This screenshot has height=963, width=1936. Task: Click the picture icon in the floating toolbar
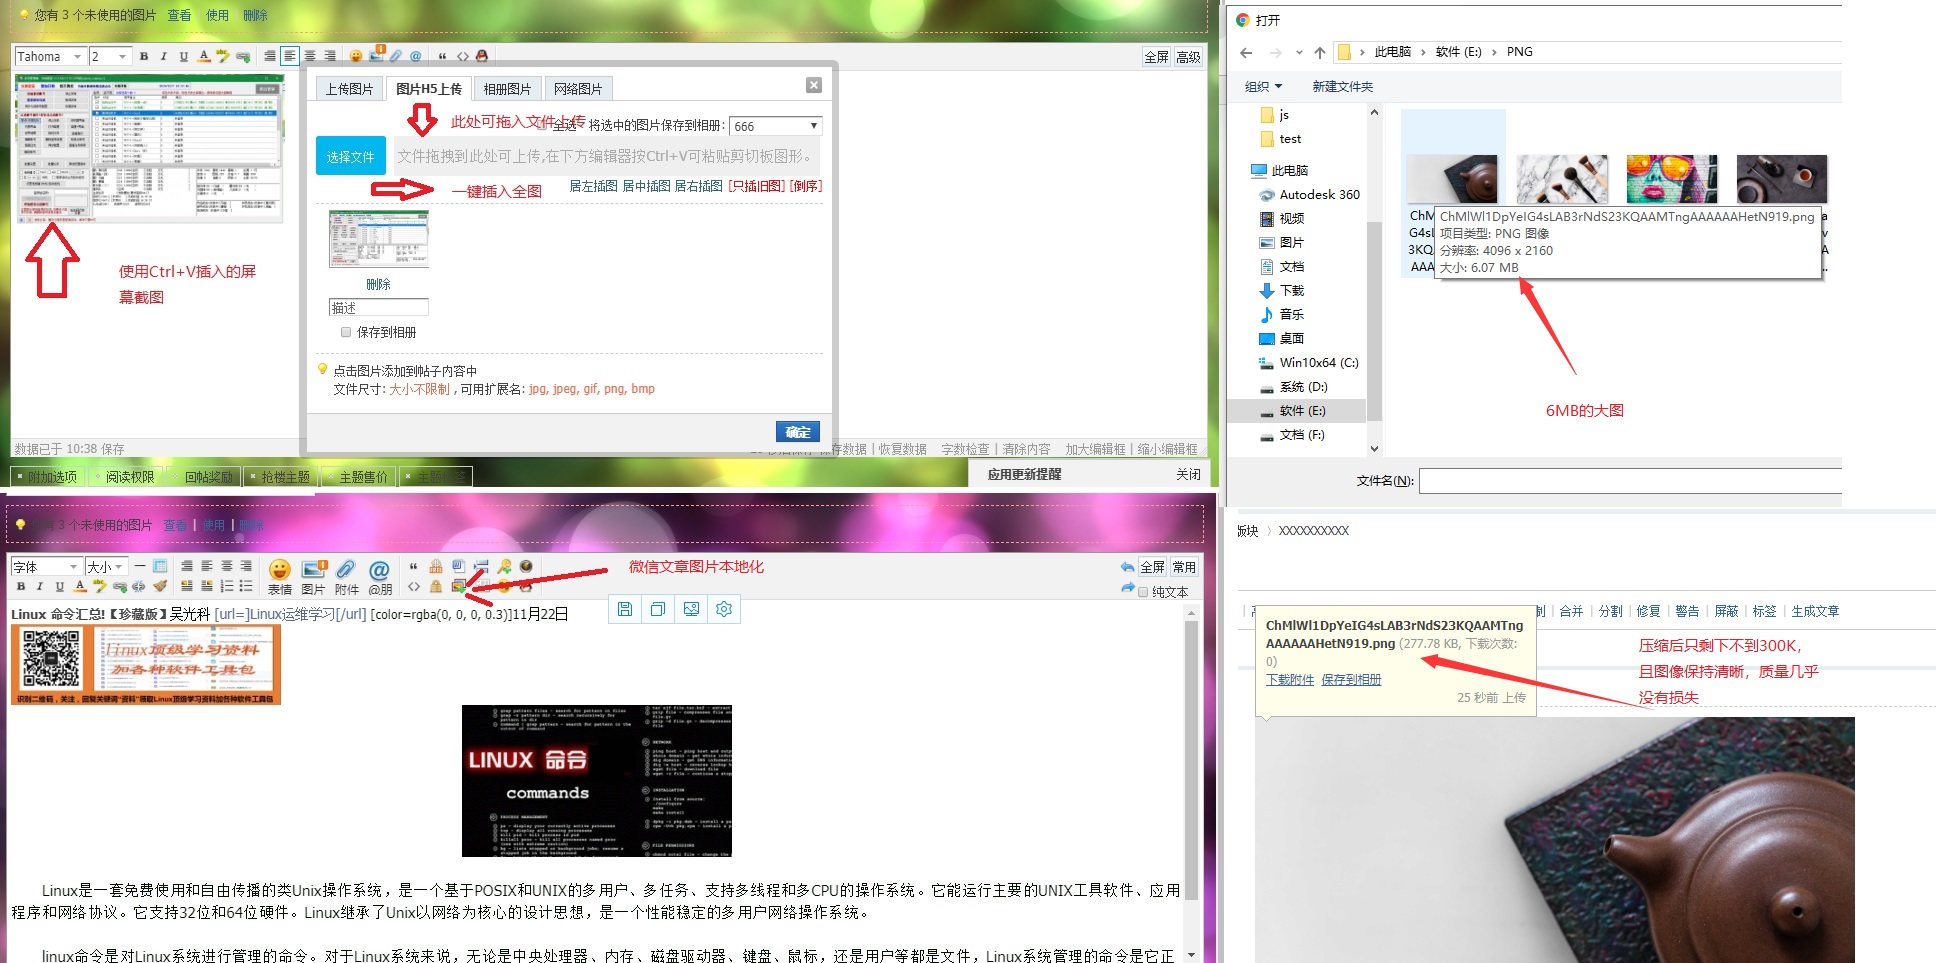point(691,609)
